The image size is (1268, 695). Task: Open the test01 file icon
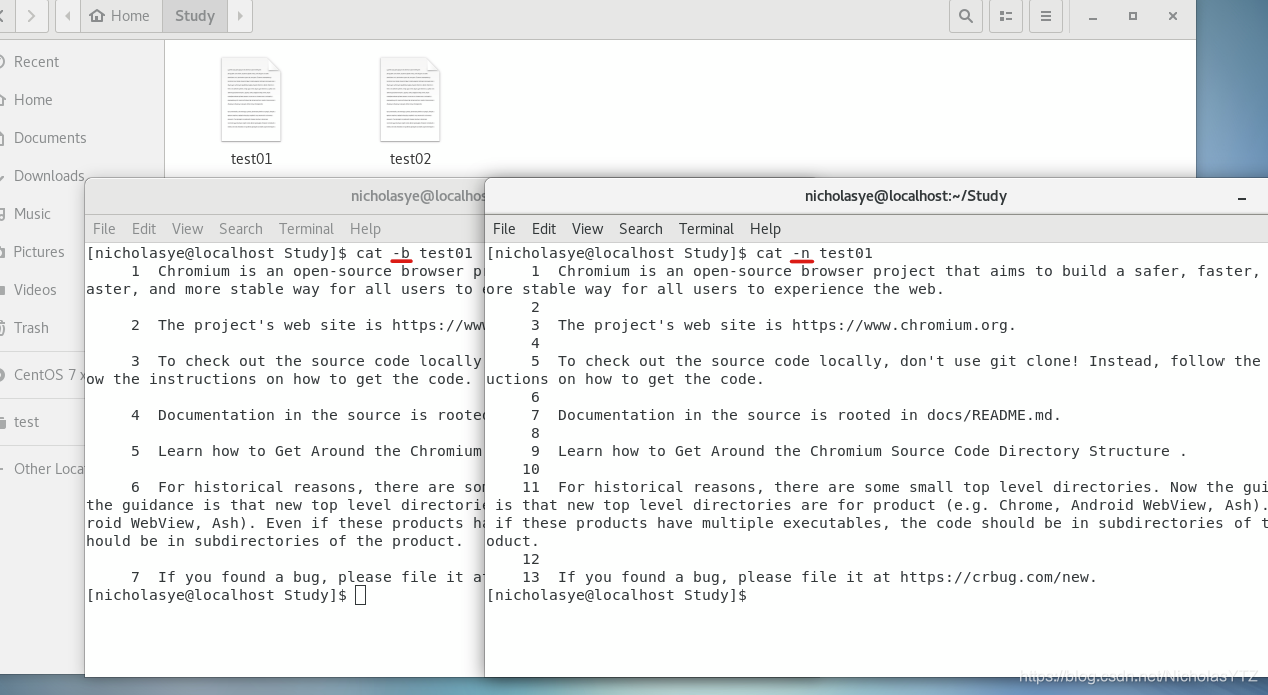click(251, 100)
